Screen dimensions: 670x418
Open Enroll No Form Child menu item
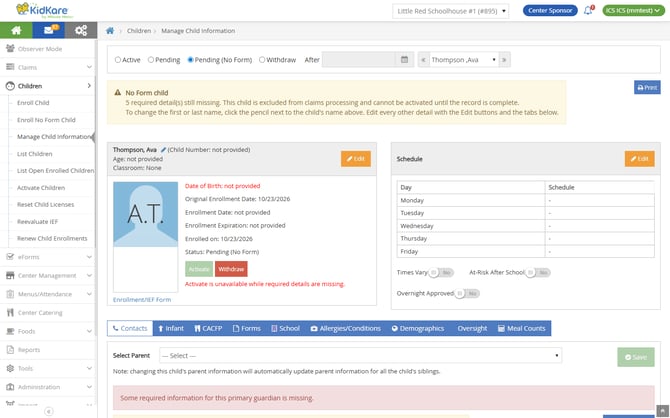tap(46, 120)
